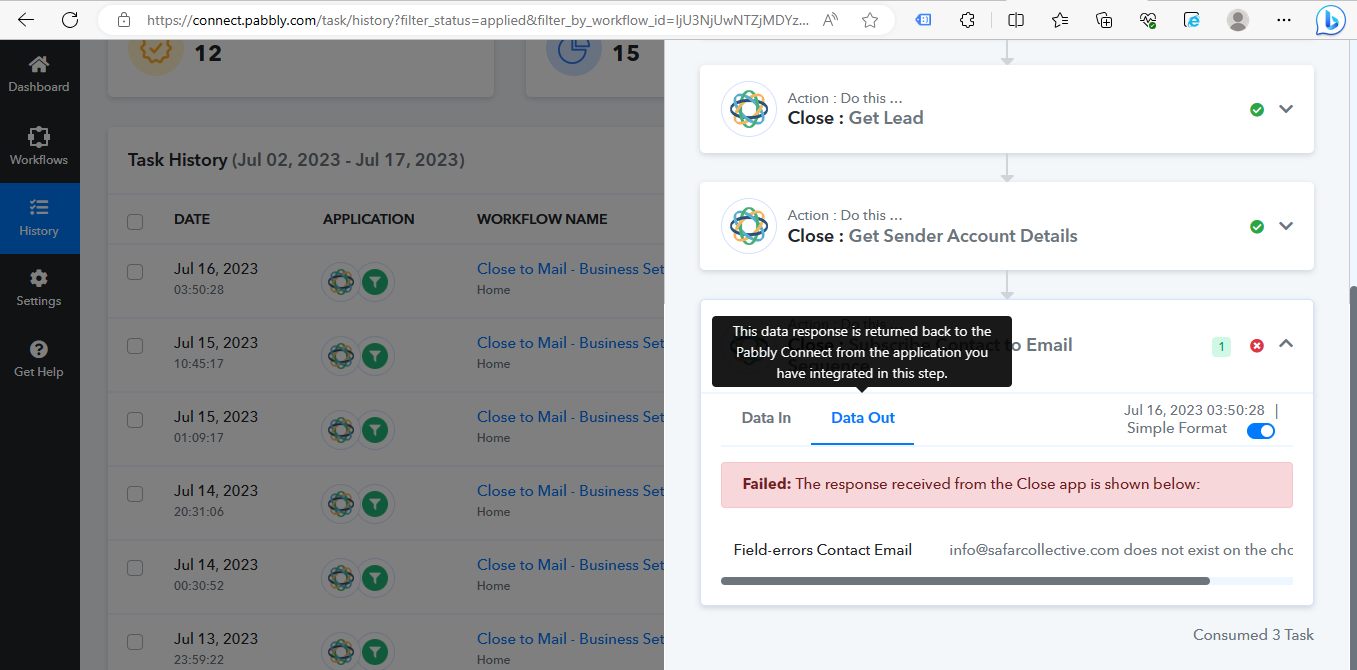Open workflow link in Jul 13 23:59:22 row

tap(570, 639)
